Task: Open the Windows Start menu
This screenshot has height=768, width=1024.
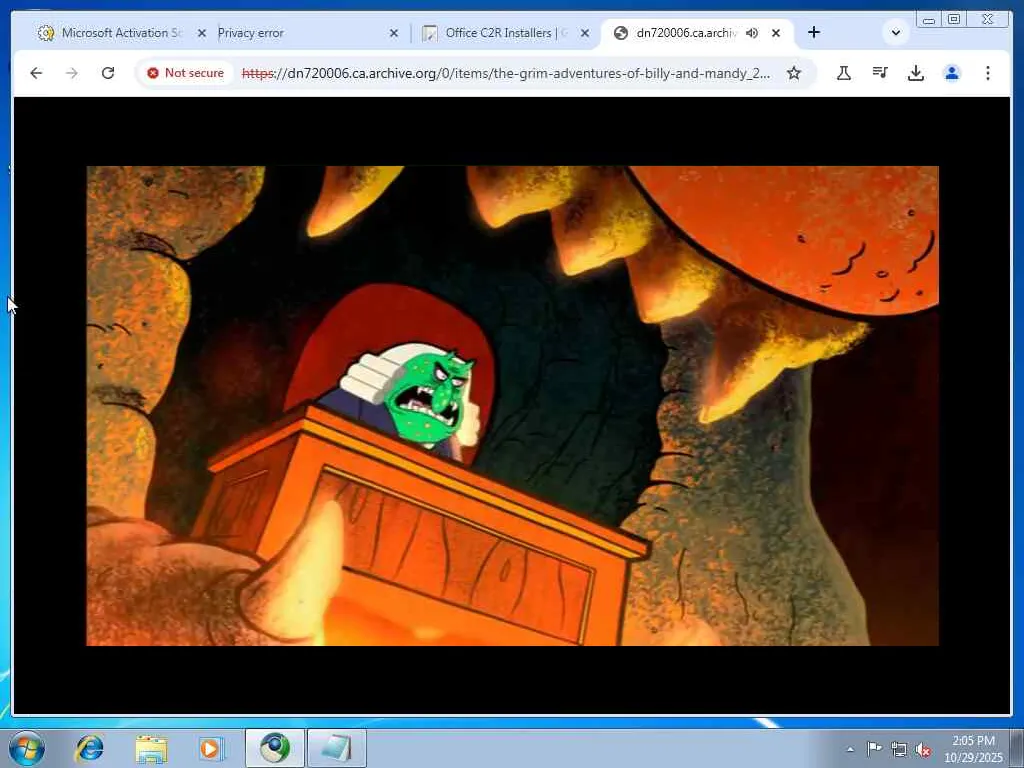Action: click(x=27, y=748)
